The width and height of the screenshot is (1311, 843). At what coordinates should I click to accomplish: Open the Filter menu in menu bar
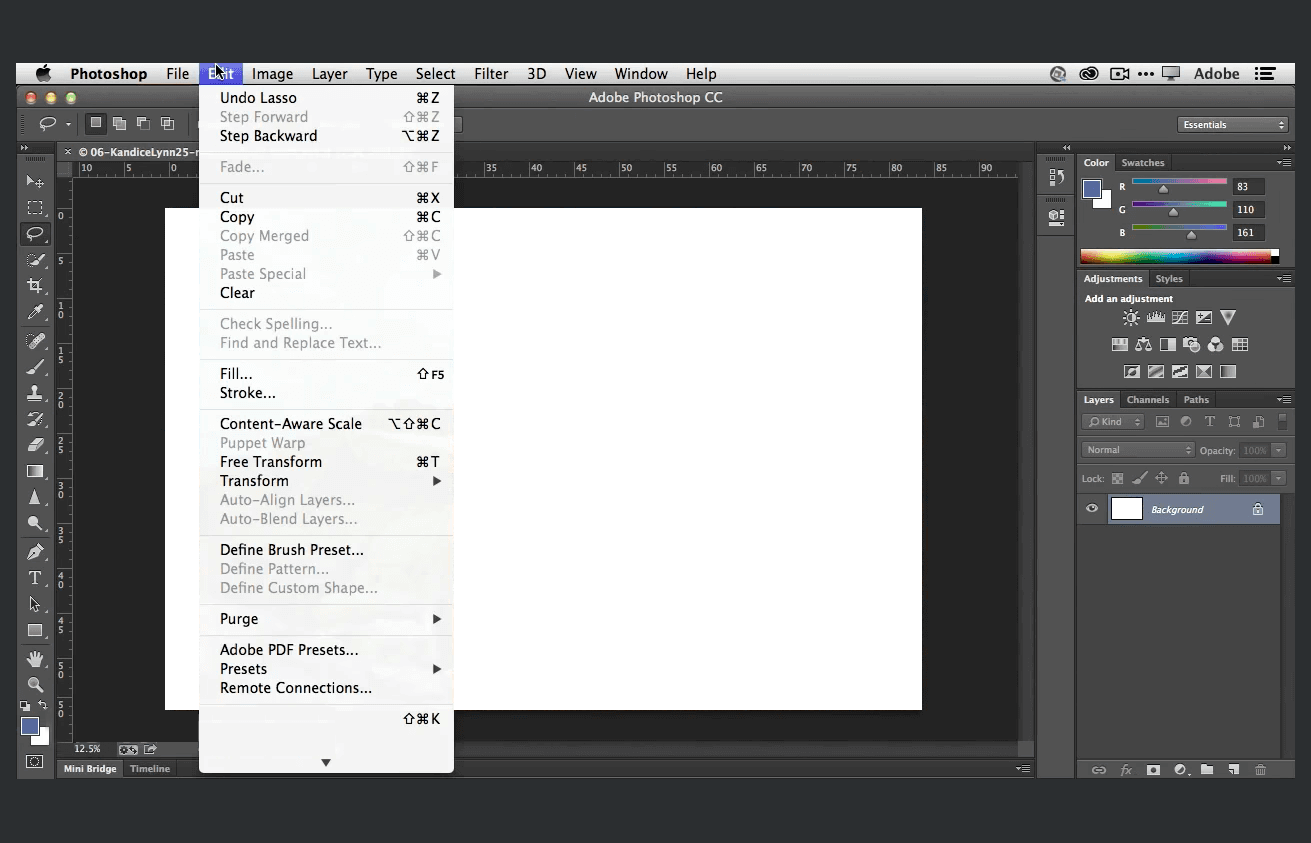pos(491,74)
